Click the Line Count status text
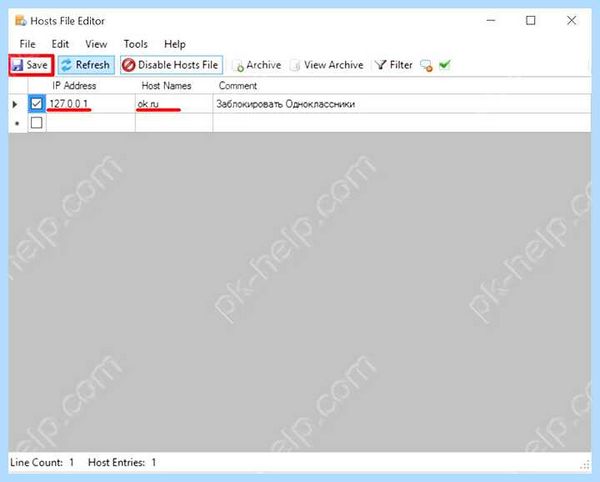Viewport: 600px width, 482px height. [x=42, y=462]
